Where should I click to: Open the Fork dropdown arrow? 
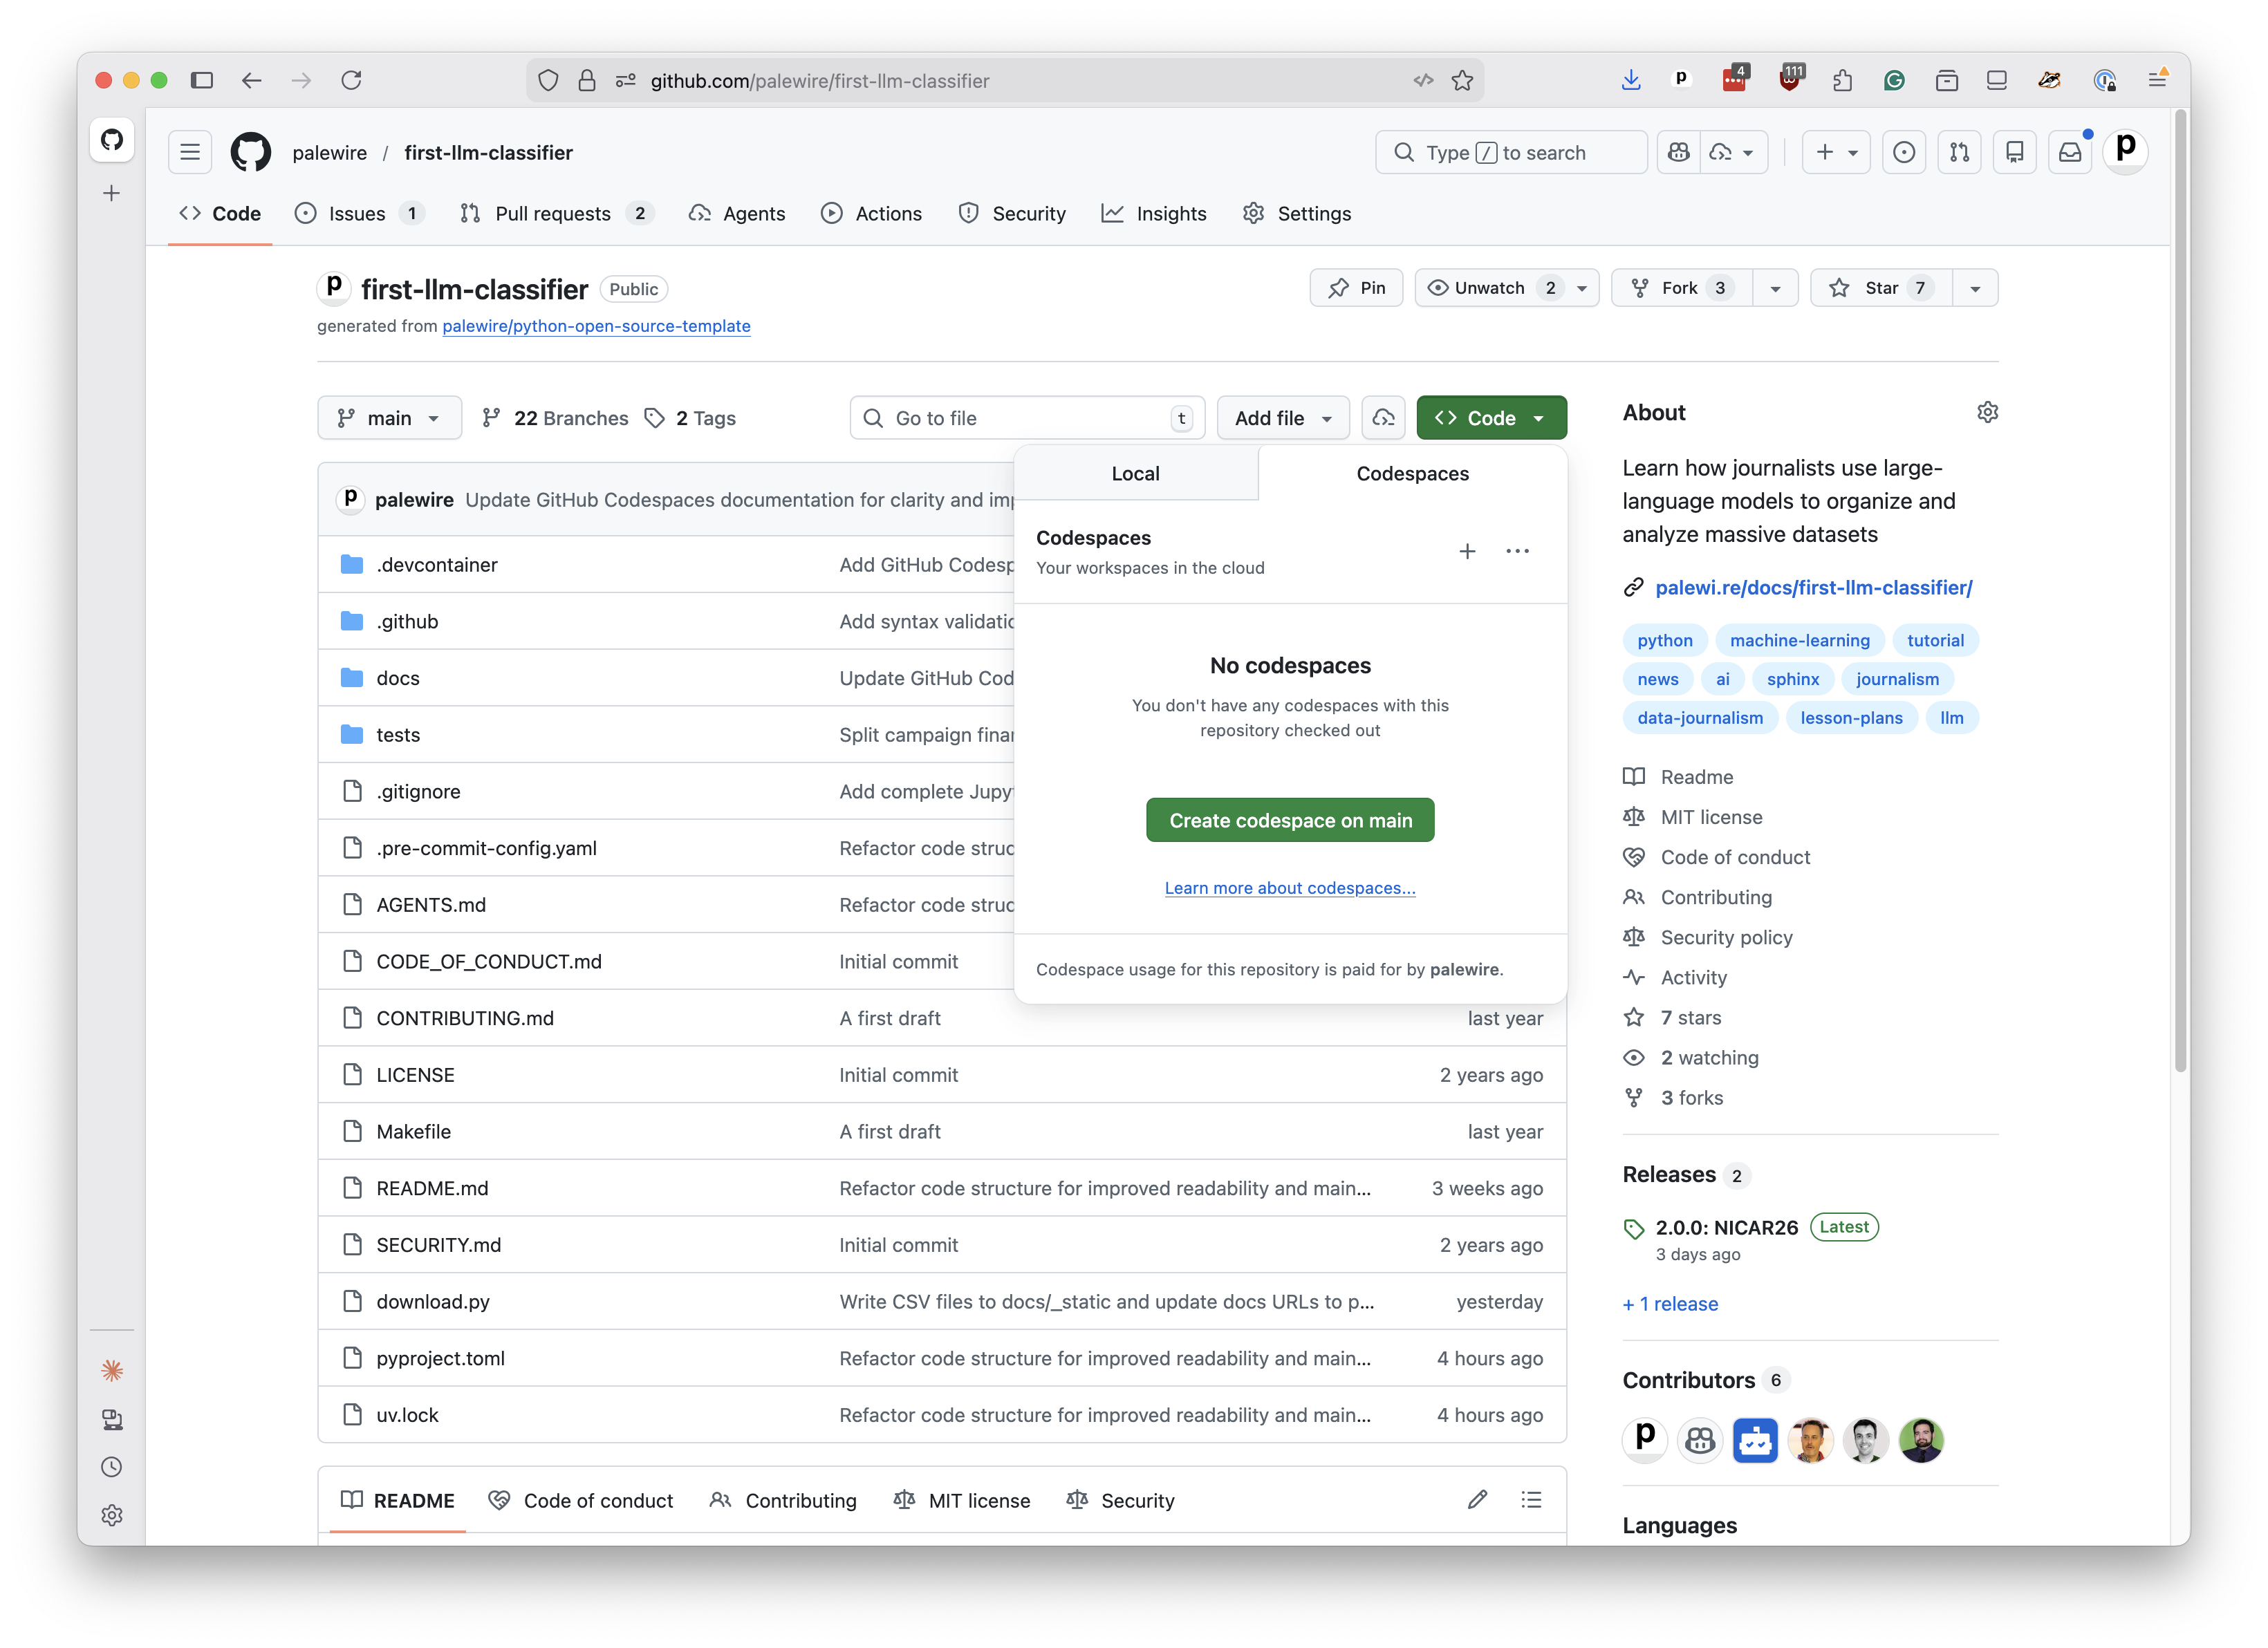[1776, 288]
